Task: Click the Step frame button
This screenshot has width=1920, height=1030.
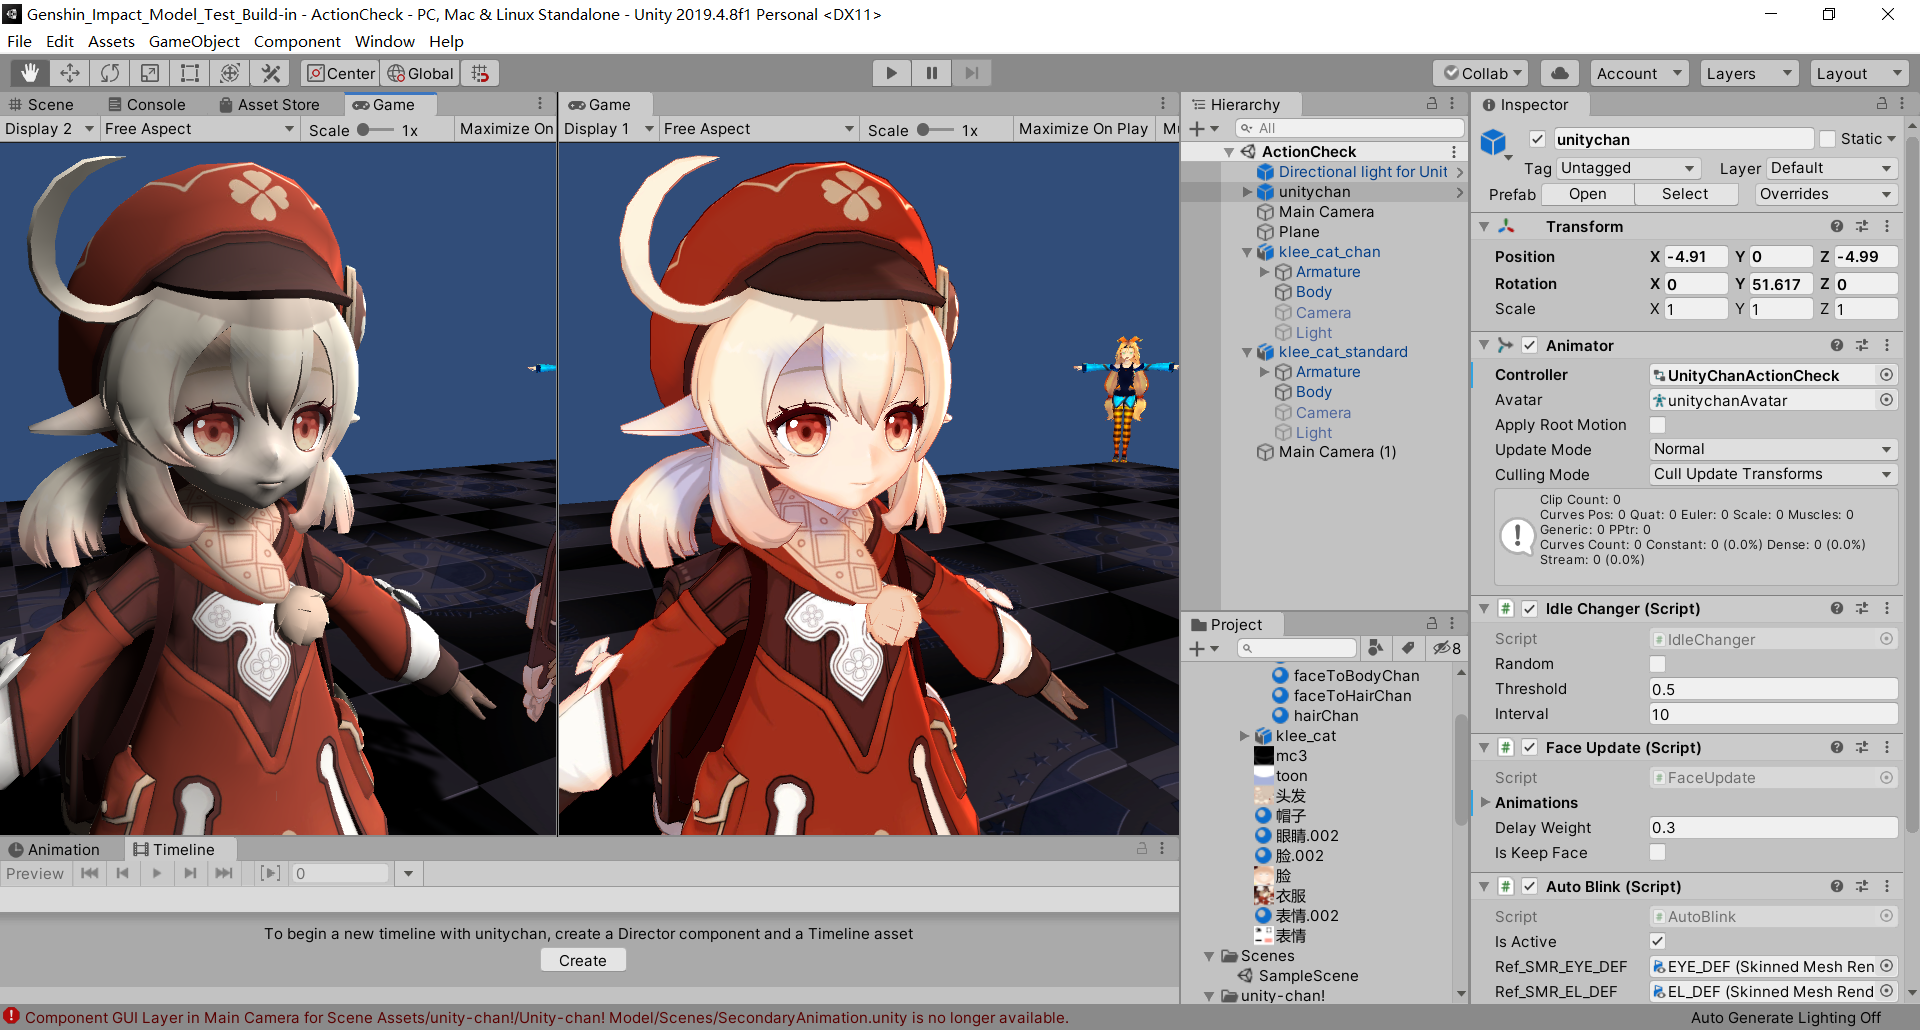Action: [971, 72]
